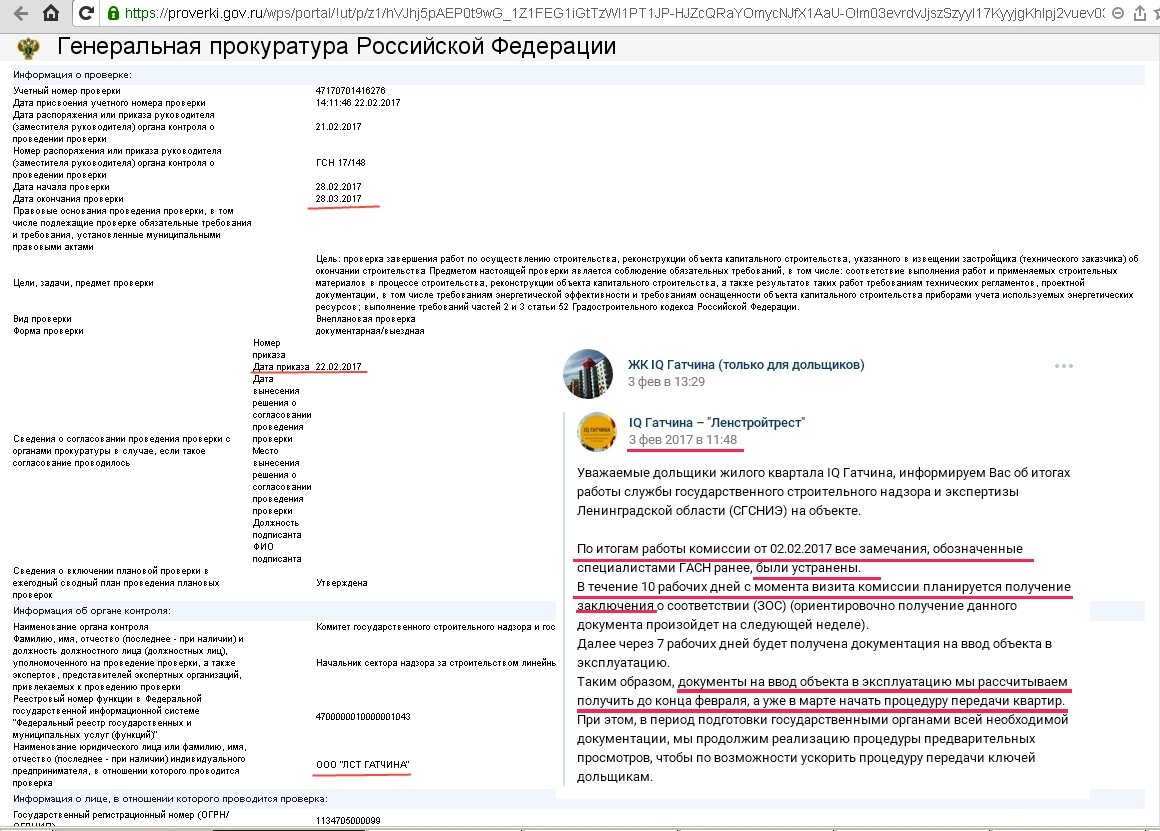The image size is (1160, 831).
Task: Open the browser home page icon
Action: click(x=51, y=13)
